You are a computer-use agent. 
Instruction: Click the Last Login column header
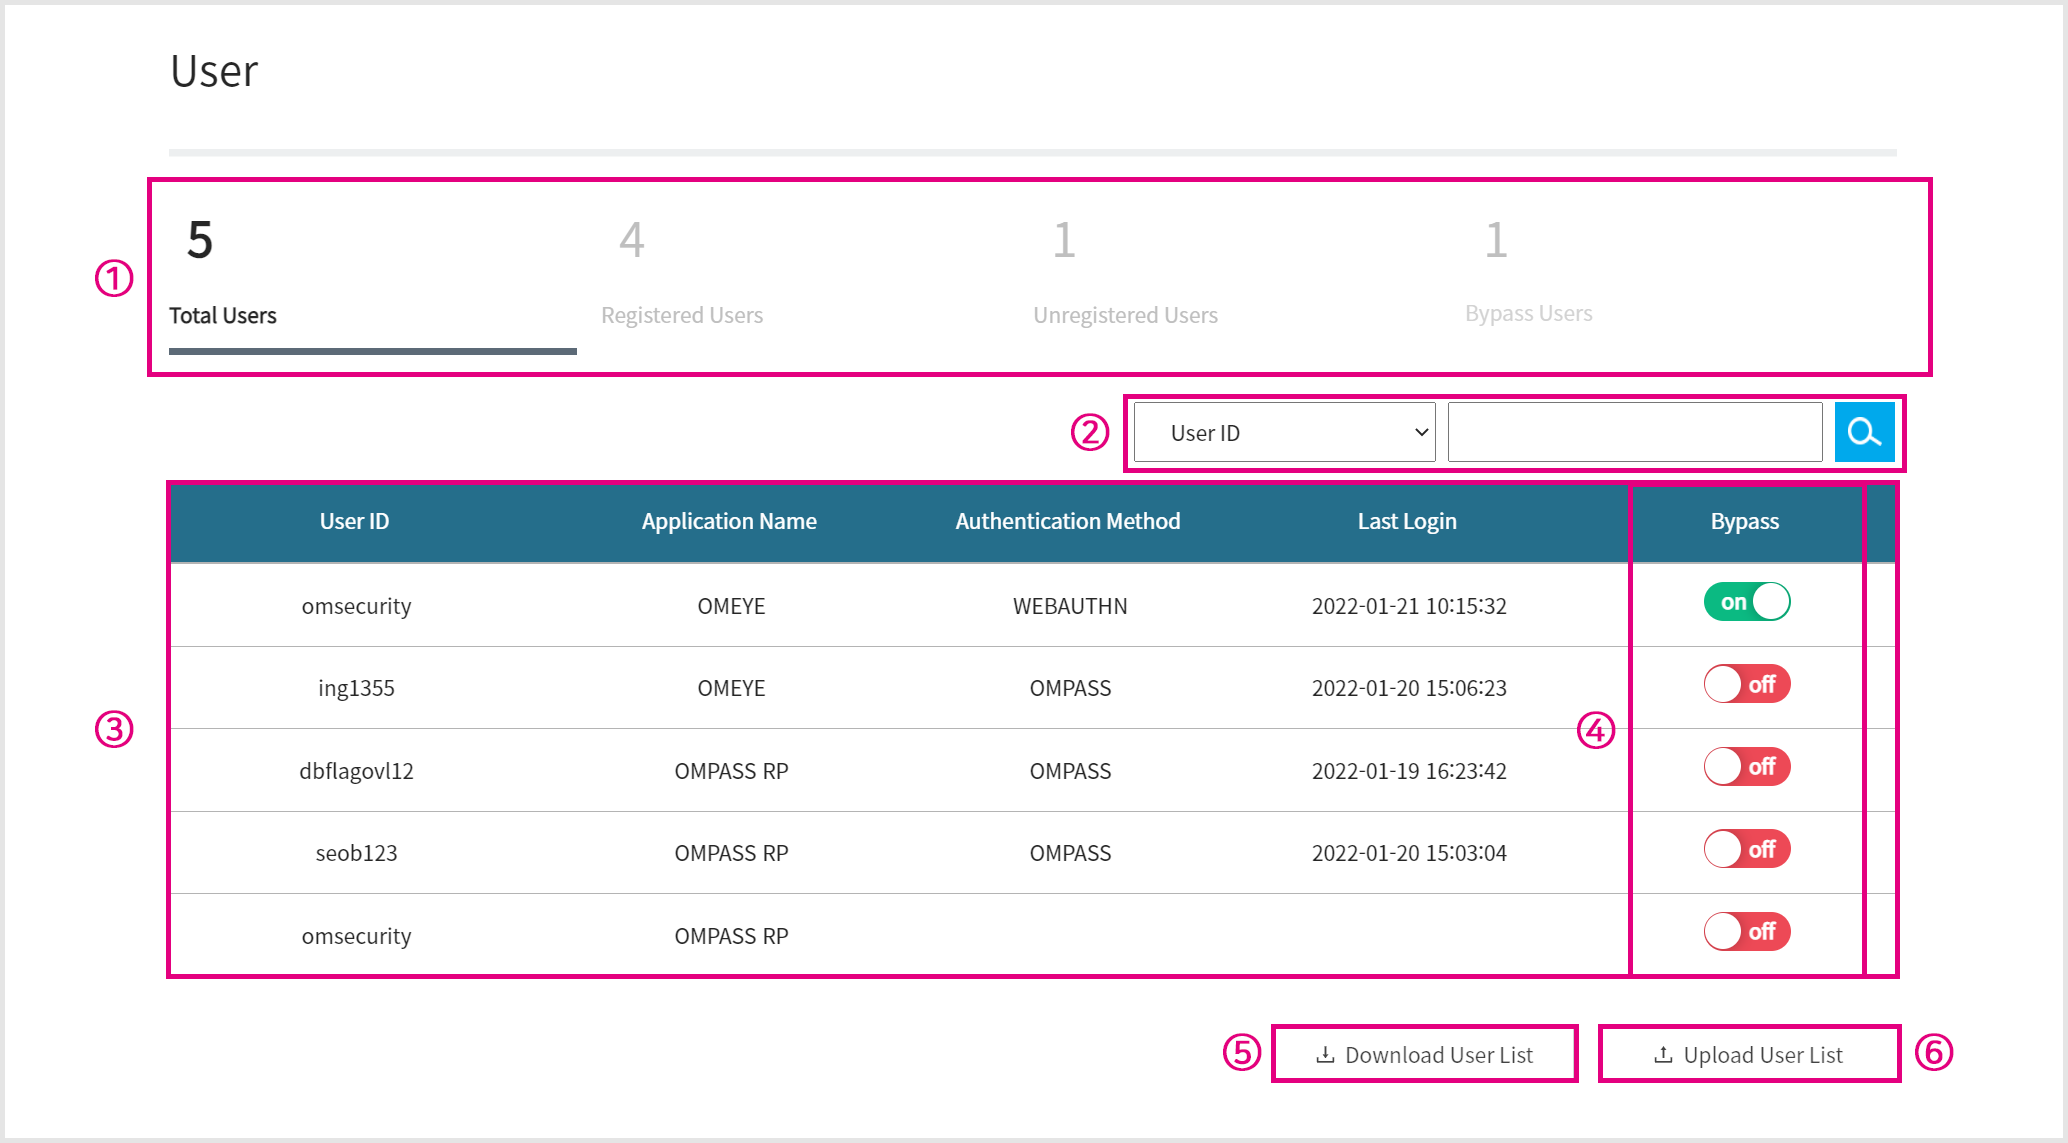coord(1407,521)
